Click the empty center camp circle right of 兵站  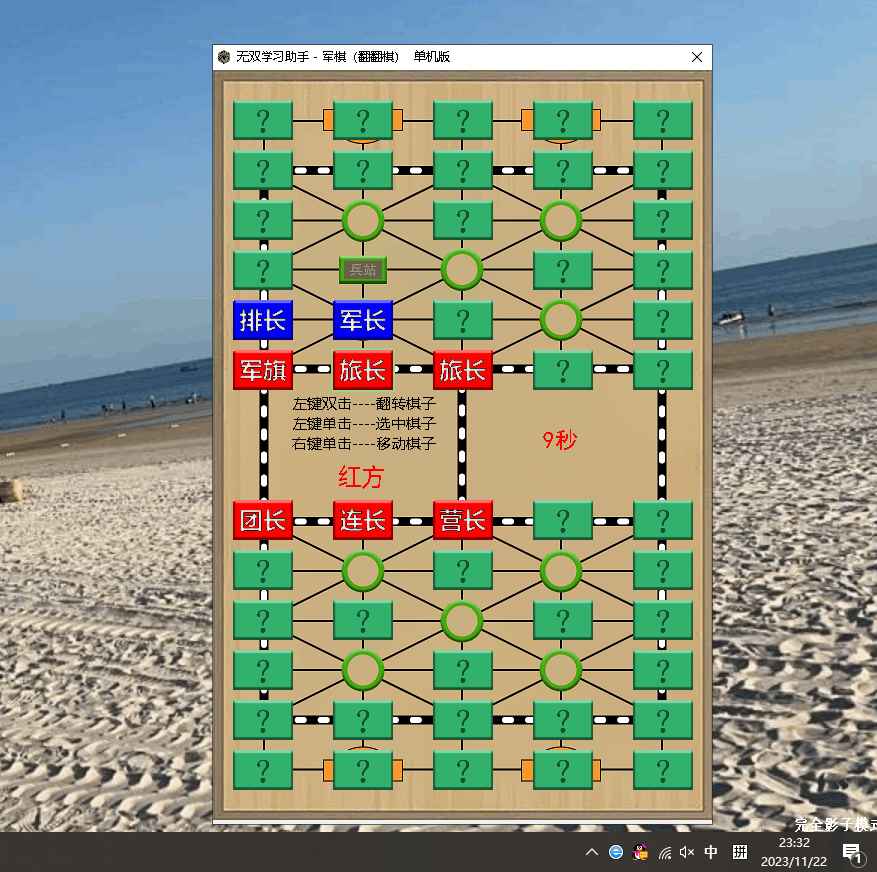click(462, 269)
